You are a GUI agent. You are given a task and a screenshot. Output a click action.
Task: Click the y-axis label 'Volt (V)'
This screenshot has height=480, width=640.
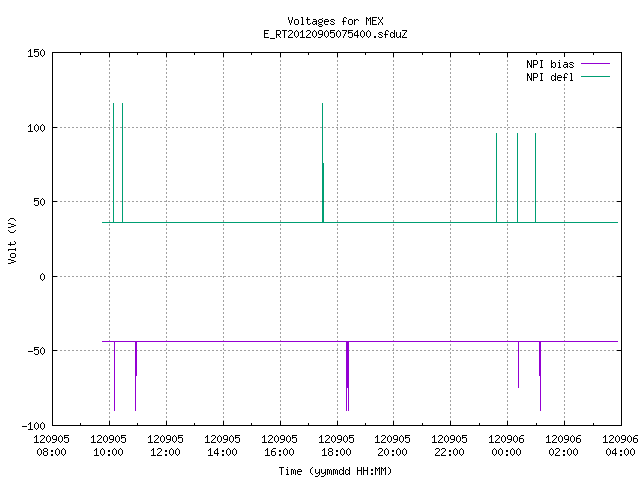point(12,240)
